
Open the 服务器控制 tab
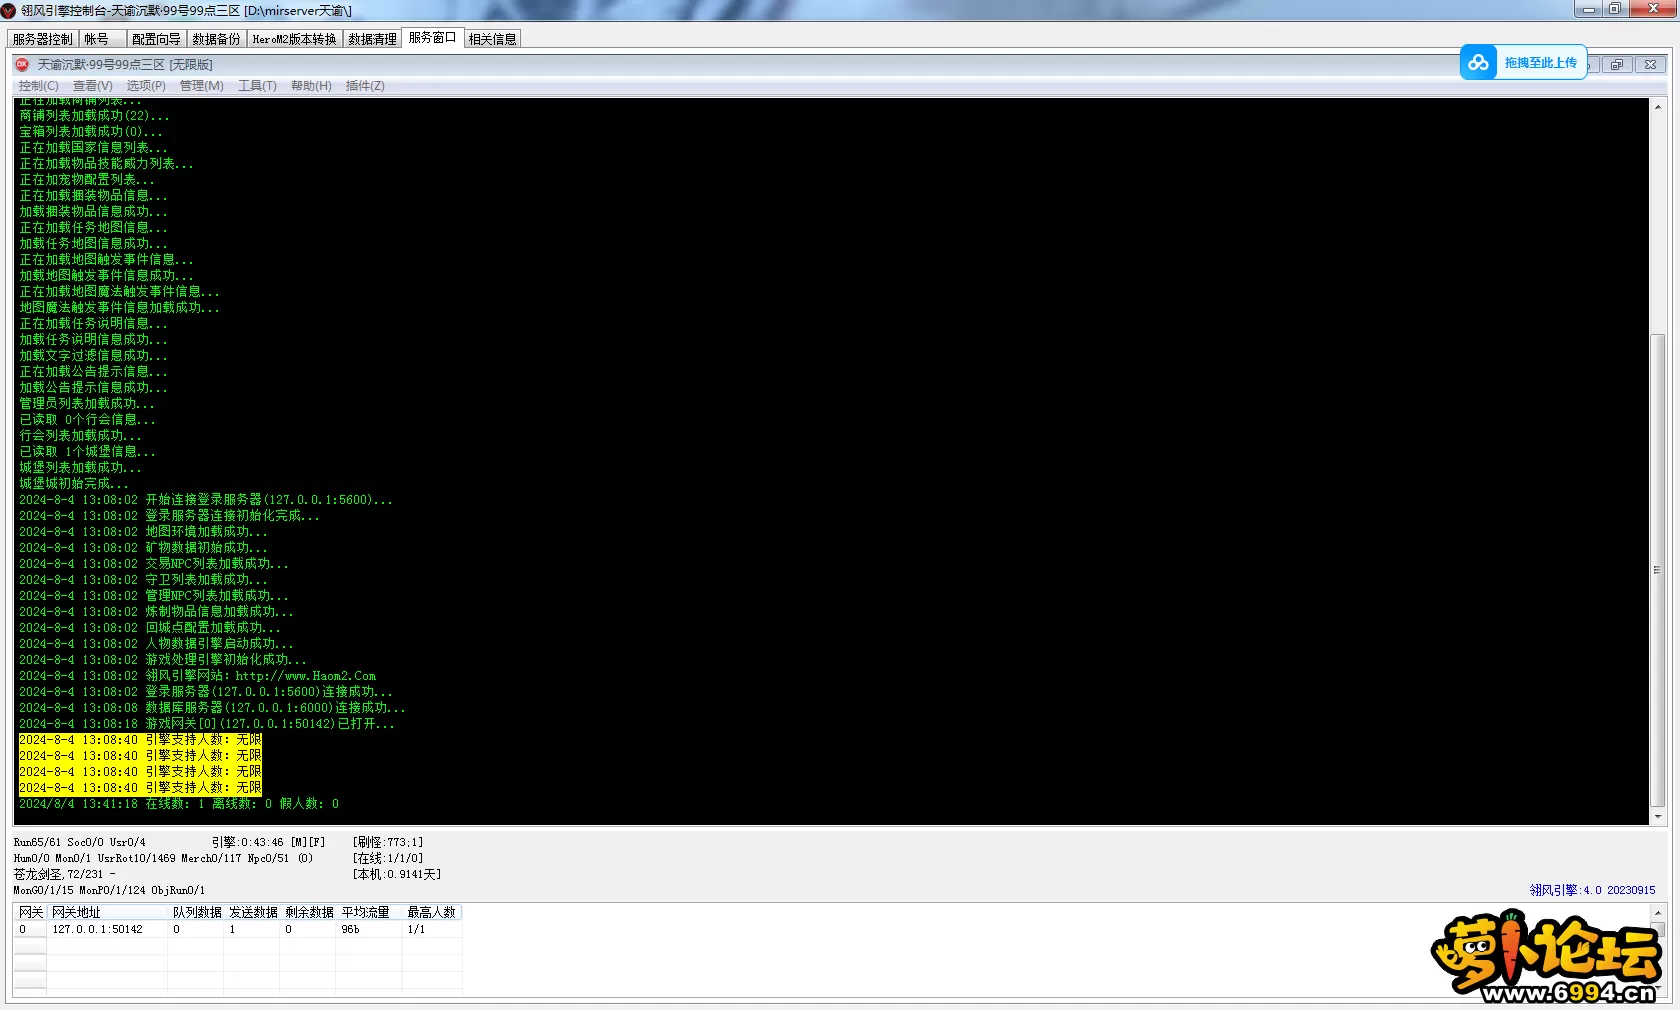[43, 39]
